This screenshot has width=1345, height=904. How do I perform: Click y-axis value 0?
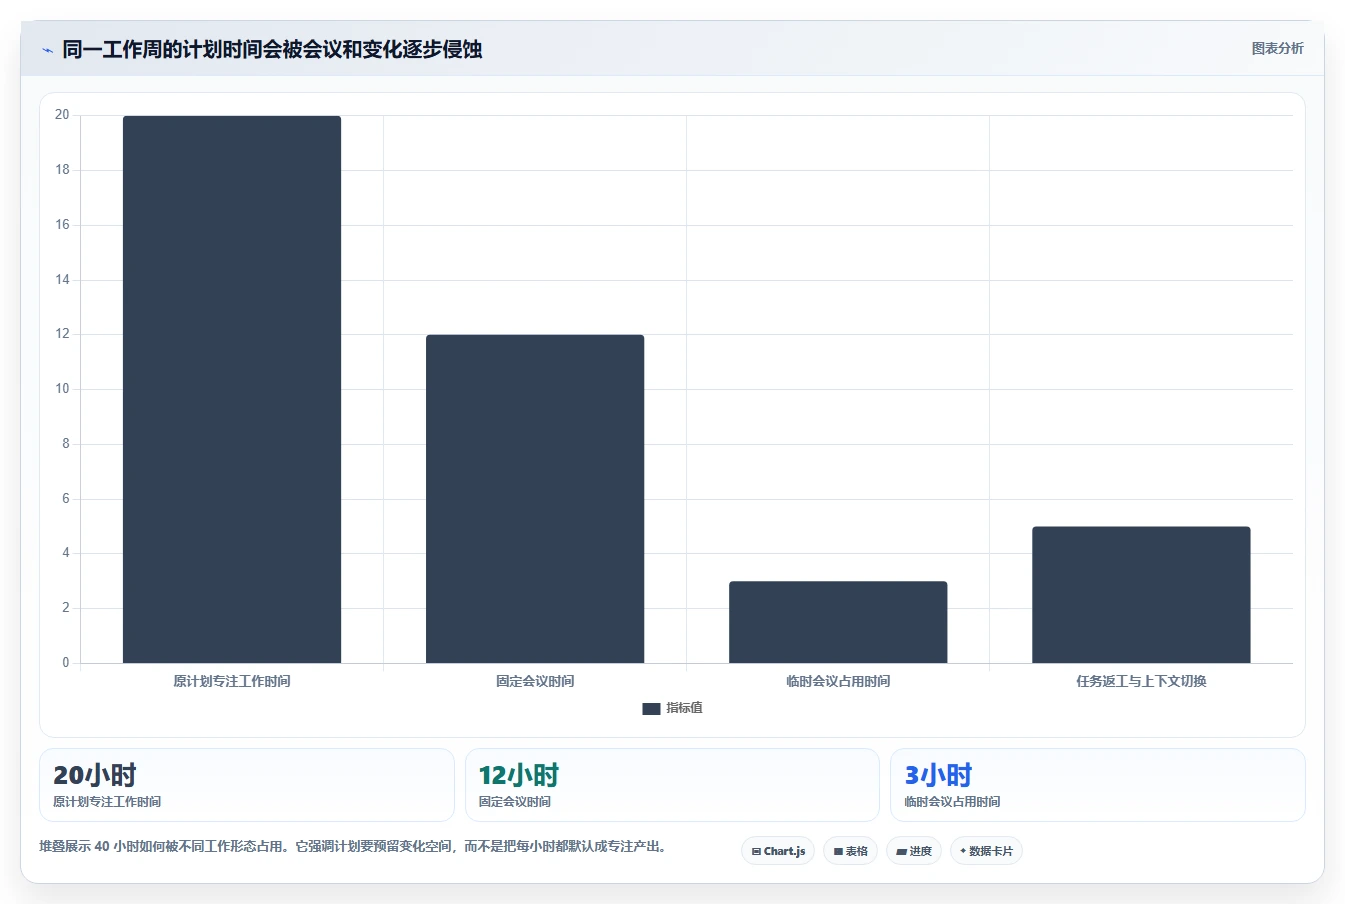coord(66,662)
